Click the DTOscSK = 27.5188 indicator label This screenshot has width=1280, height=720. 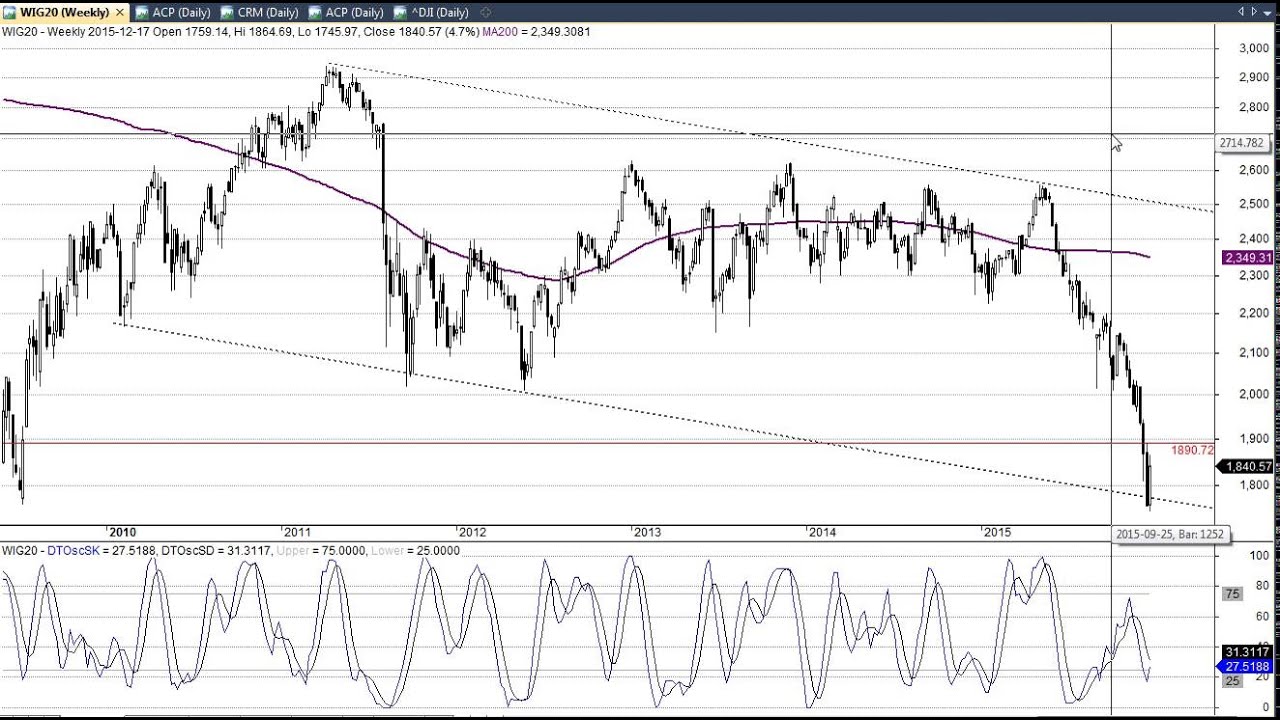(101, 551)
